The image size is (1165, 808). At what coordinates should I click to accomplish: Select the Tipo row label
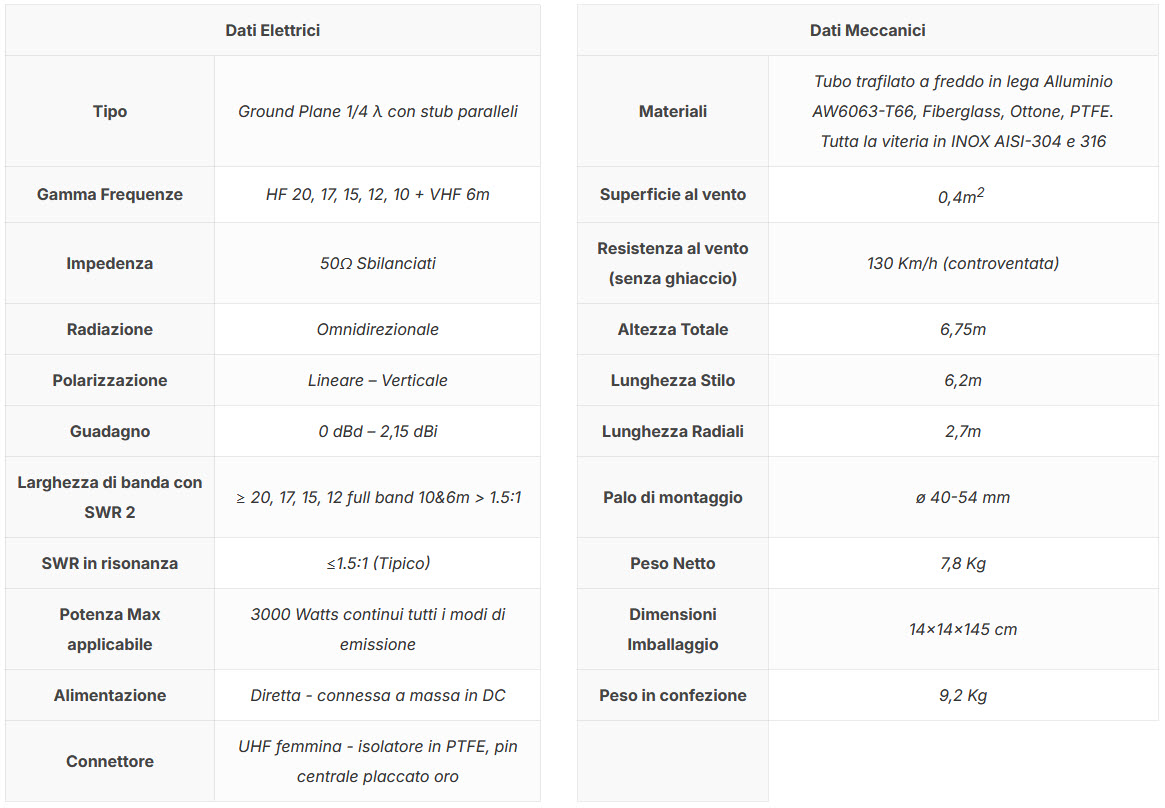pos(110,111)
